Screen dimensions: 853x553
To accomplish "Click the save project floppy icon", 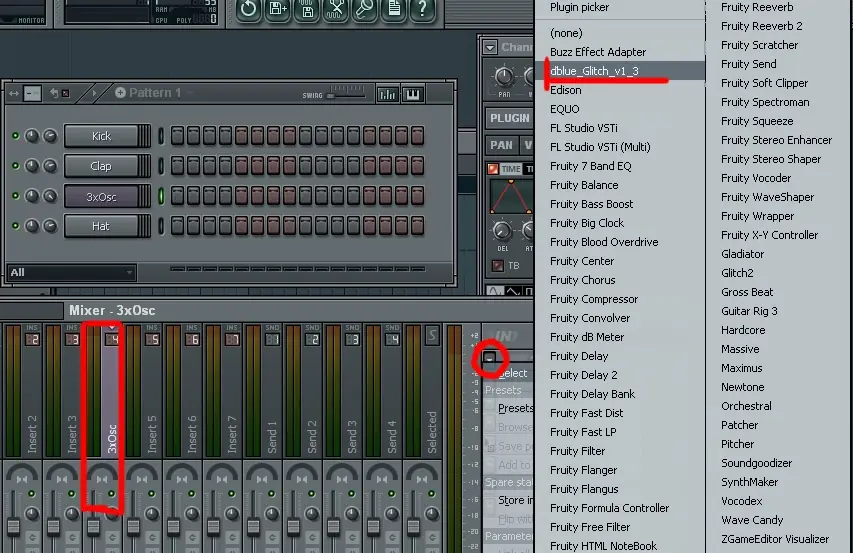I will 307,9.
